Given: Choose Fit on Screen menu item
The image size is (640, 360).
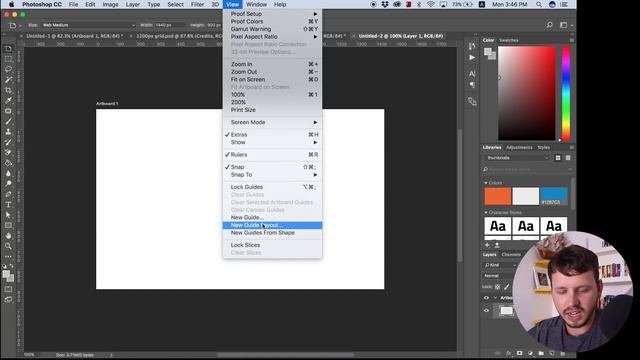Looking at the screenshot, I should point(272,80).
